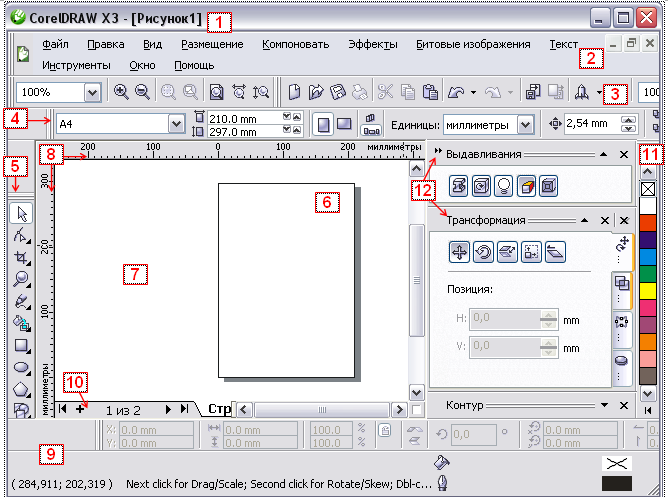Viewport: 668px width, 497px height.
Task: Pick the yellow palette swatch
Action: (x=648, y=291)
